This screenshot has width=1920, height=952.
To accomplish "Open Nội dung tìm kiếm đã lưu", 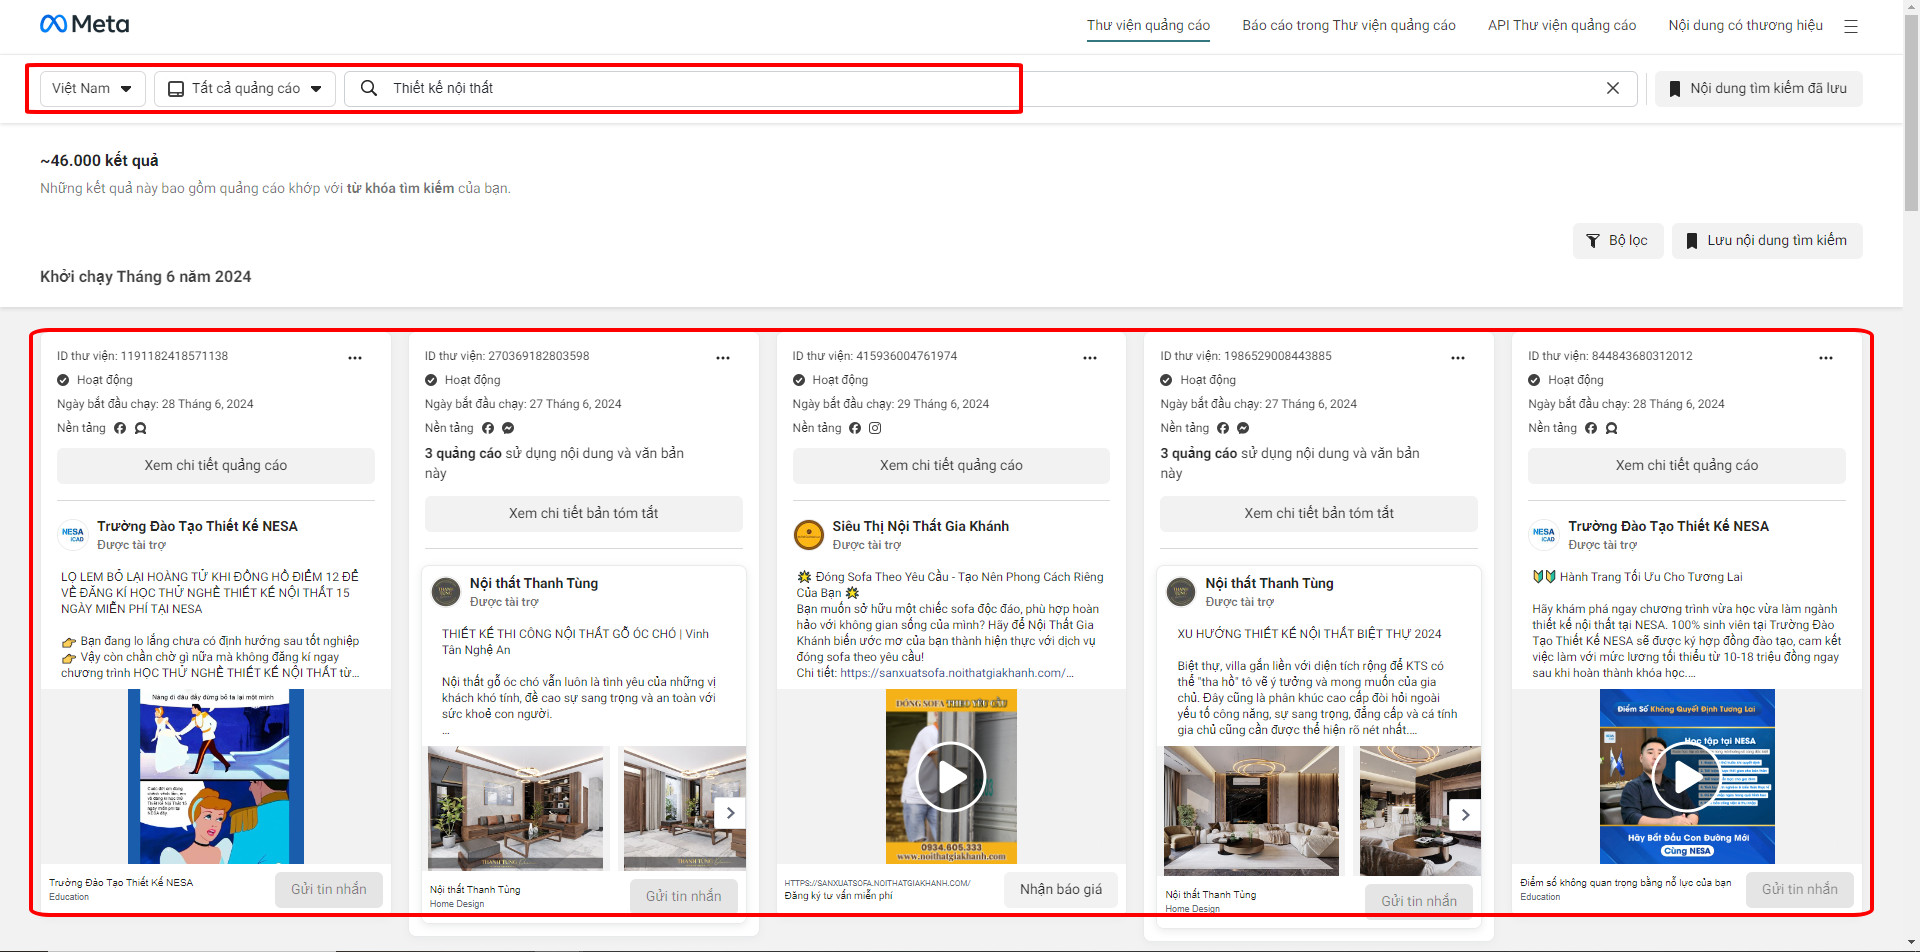I will tap(1758, 88).
